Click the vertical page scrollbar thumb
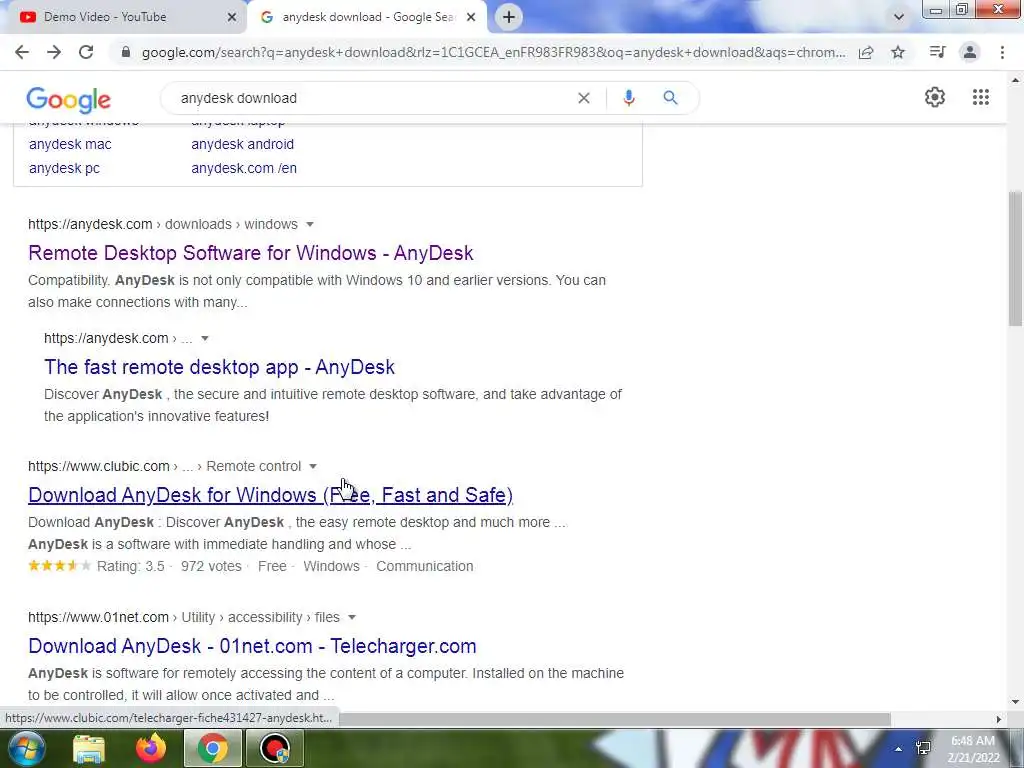Screen dimensions: 1024x768 tap(1015, 258)
